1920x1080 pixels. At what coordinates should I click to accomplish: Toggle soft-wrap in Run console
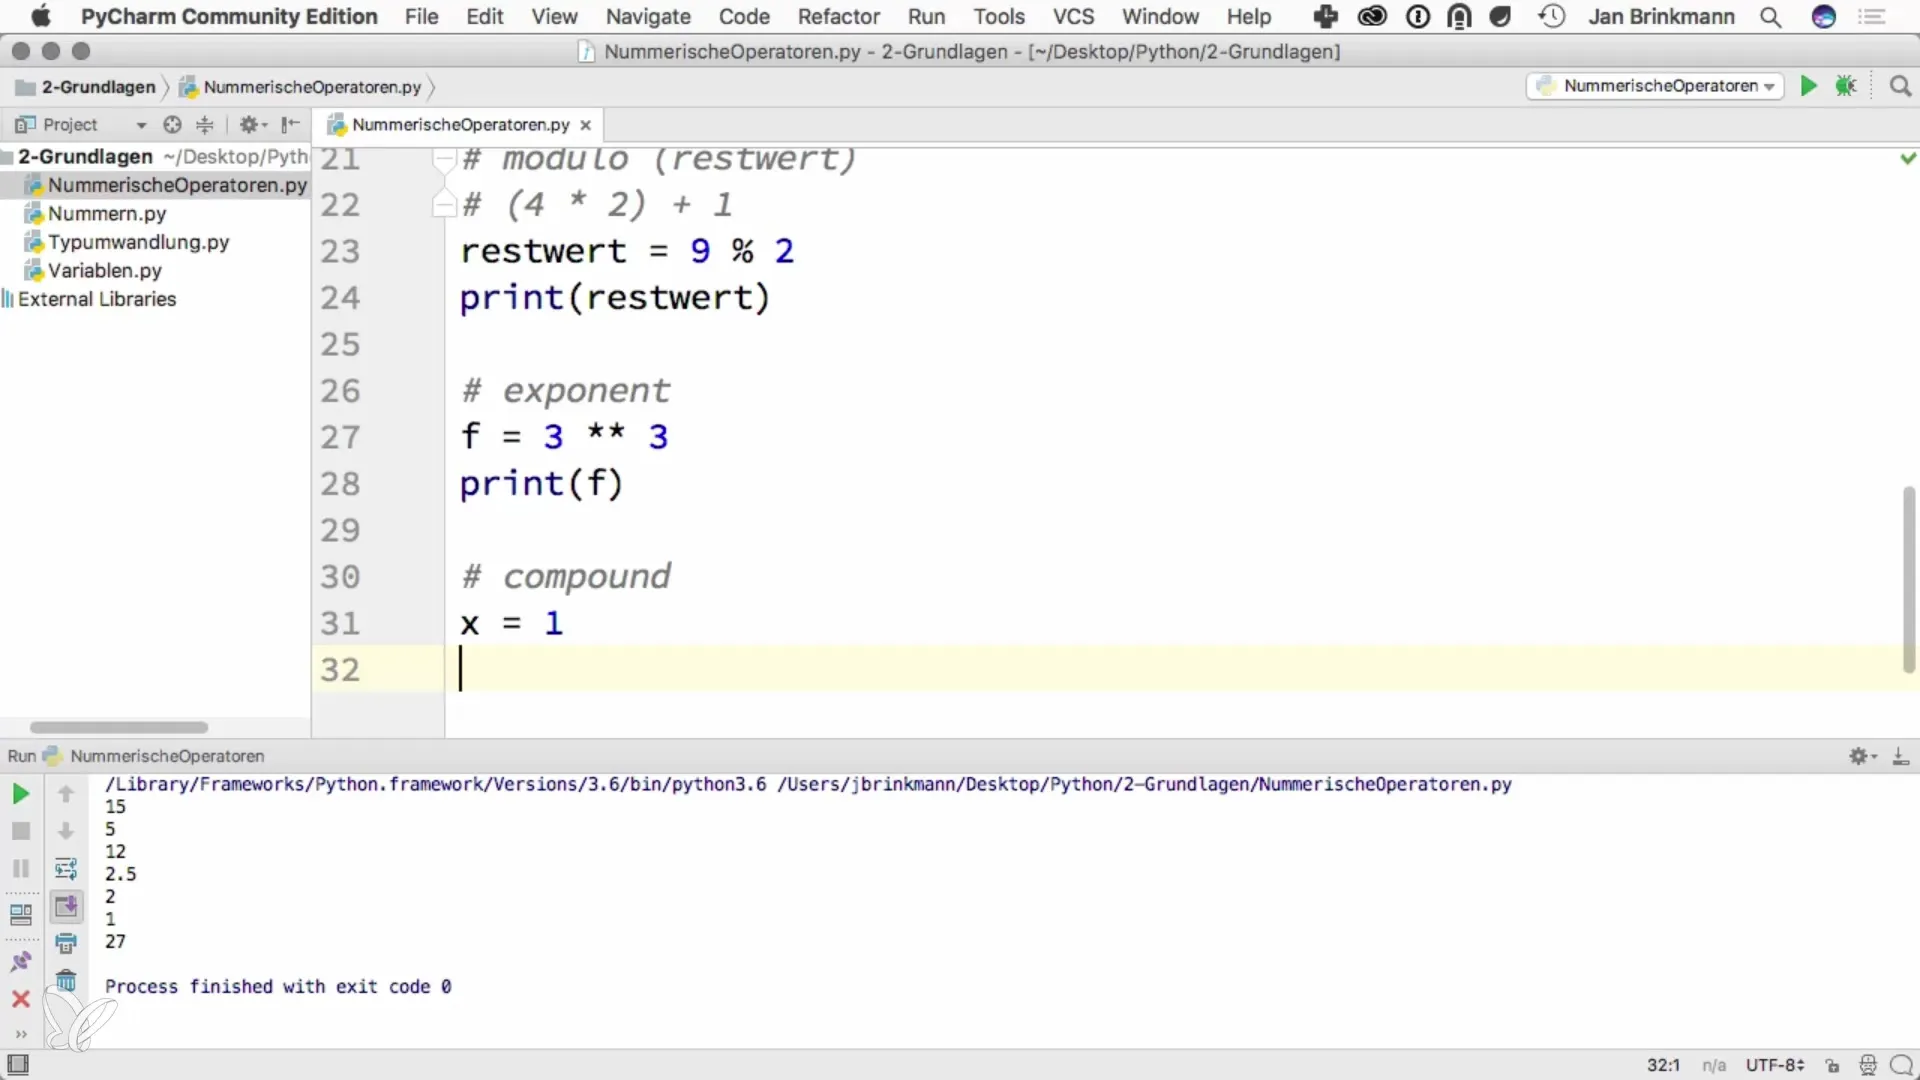[x=66, y=868]
